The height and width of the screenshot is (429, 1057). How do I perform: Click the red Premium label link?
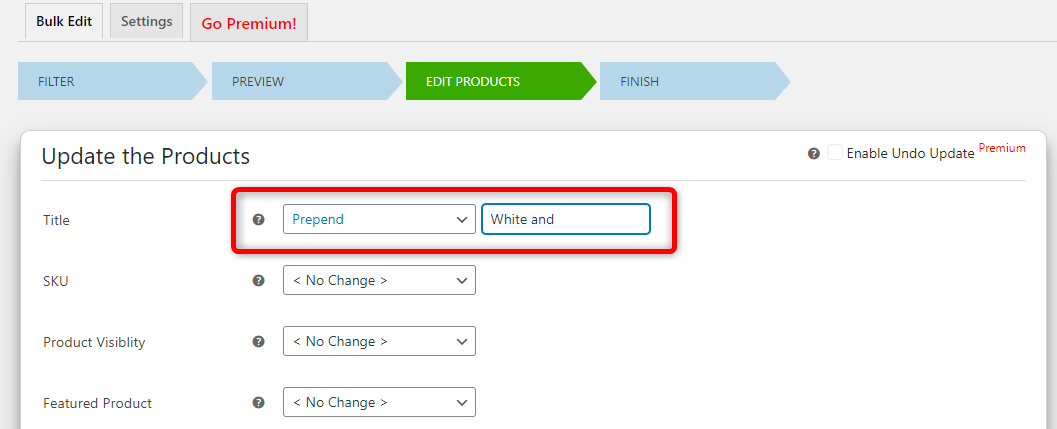click(x=1002, y=148)
